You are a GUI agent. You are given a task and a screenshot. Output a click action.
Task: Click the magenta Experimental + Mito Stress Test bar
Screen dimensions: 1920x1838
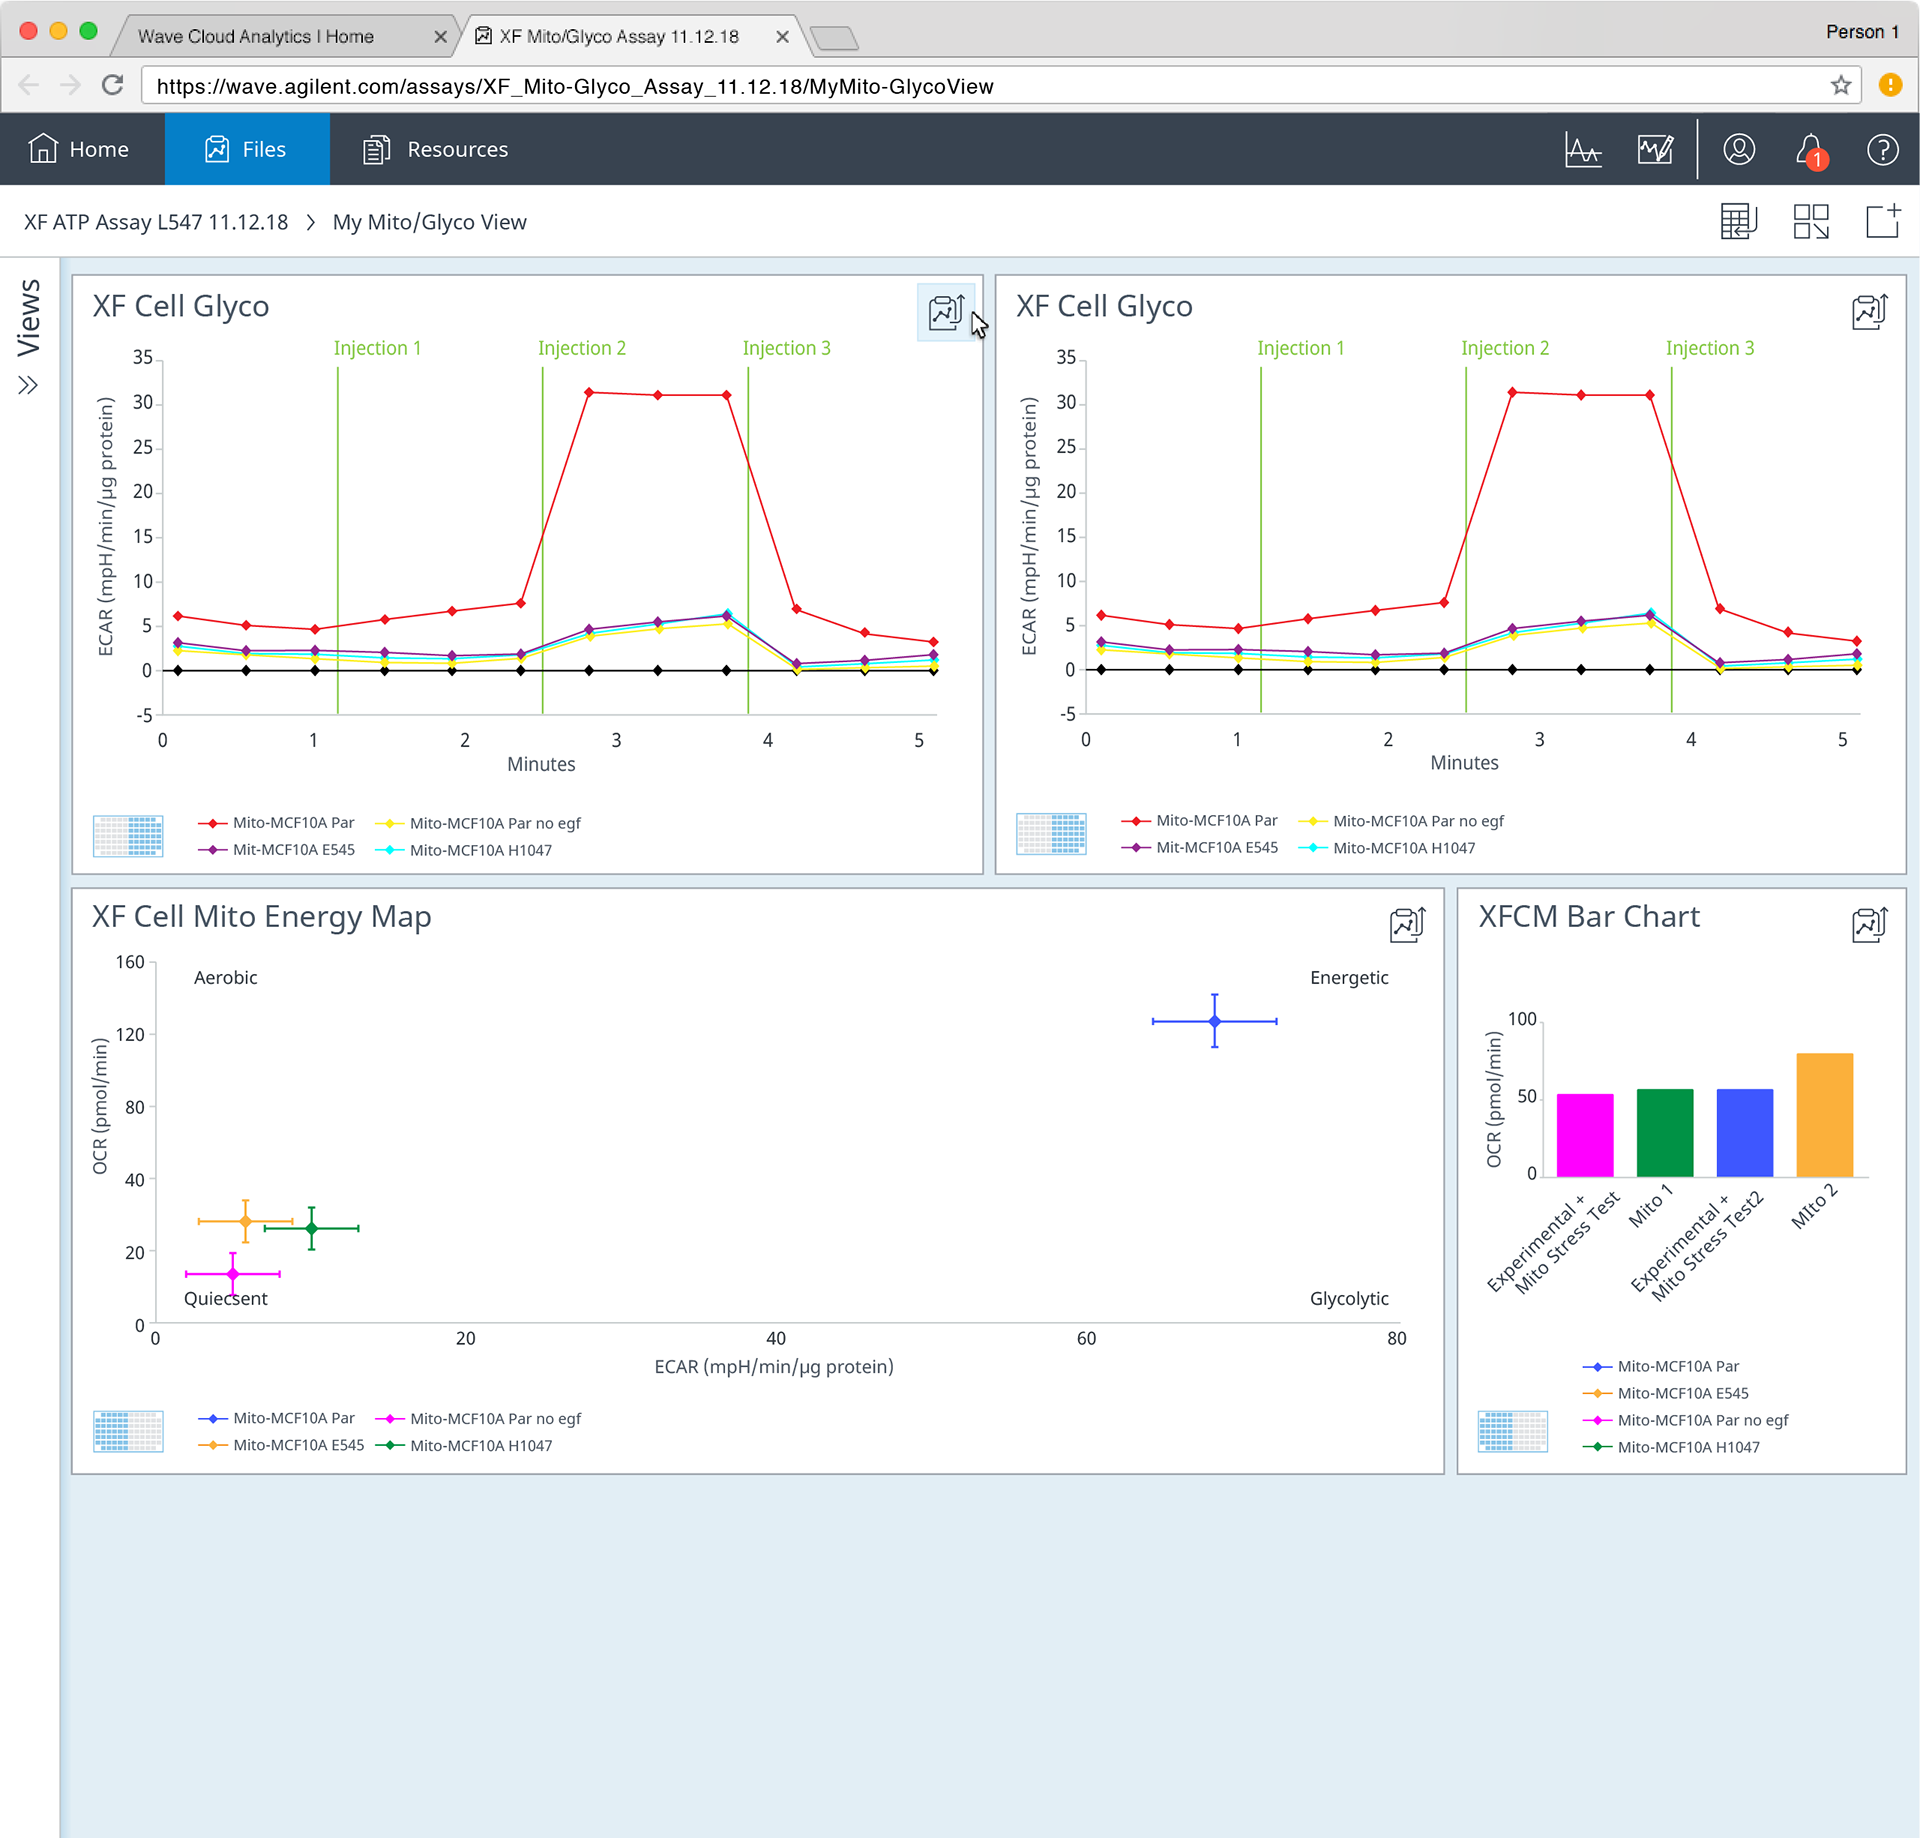(1585, 1135)
